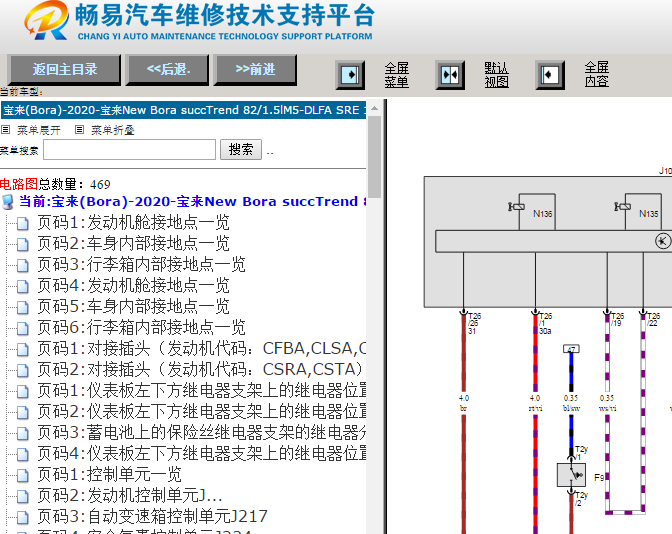
Task: Open 页码2:车身内部接地点一览 entry
Action: click(x=133, y=244)
